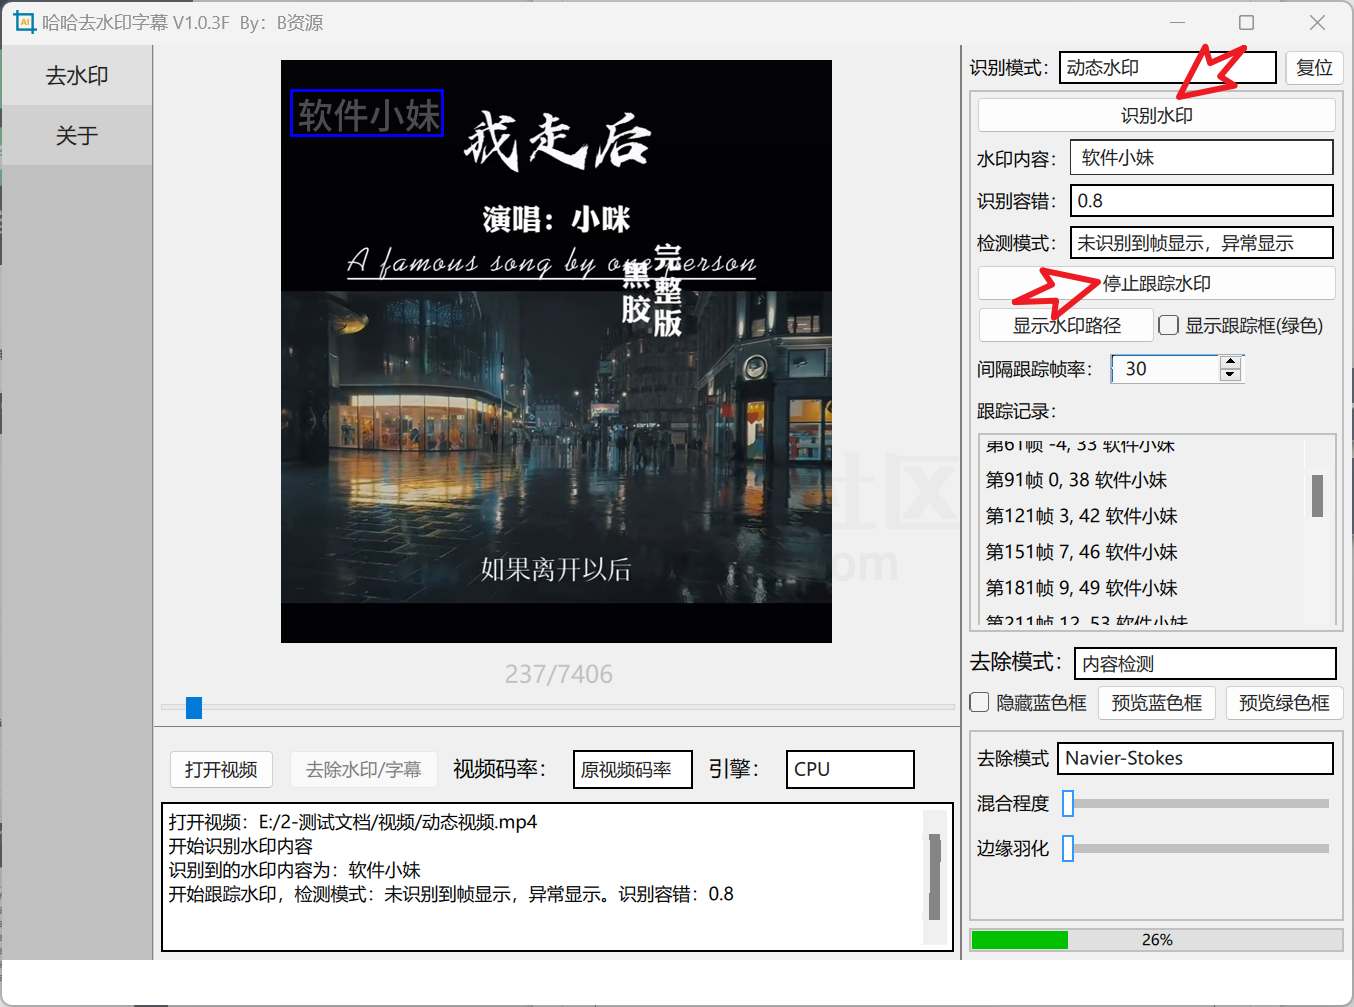Click the 复位 reset button
Screen dimensions: 1354x1007
[1314, 67]
